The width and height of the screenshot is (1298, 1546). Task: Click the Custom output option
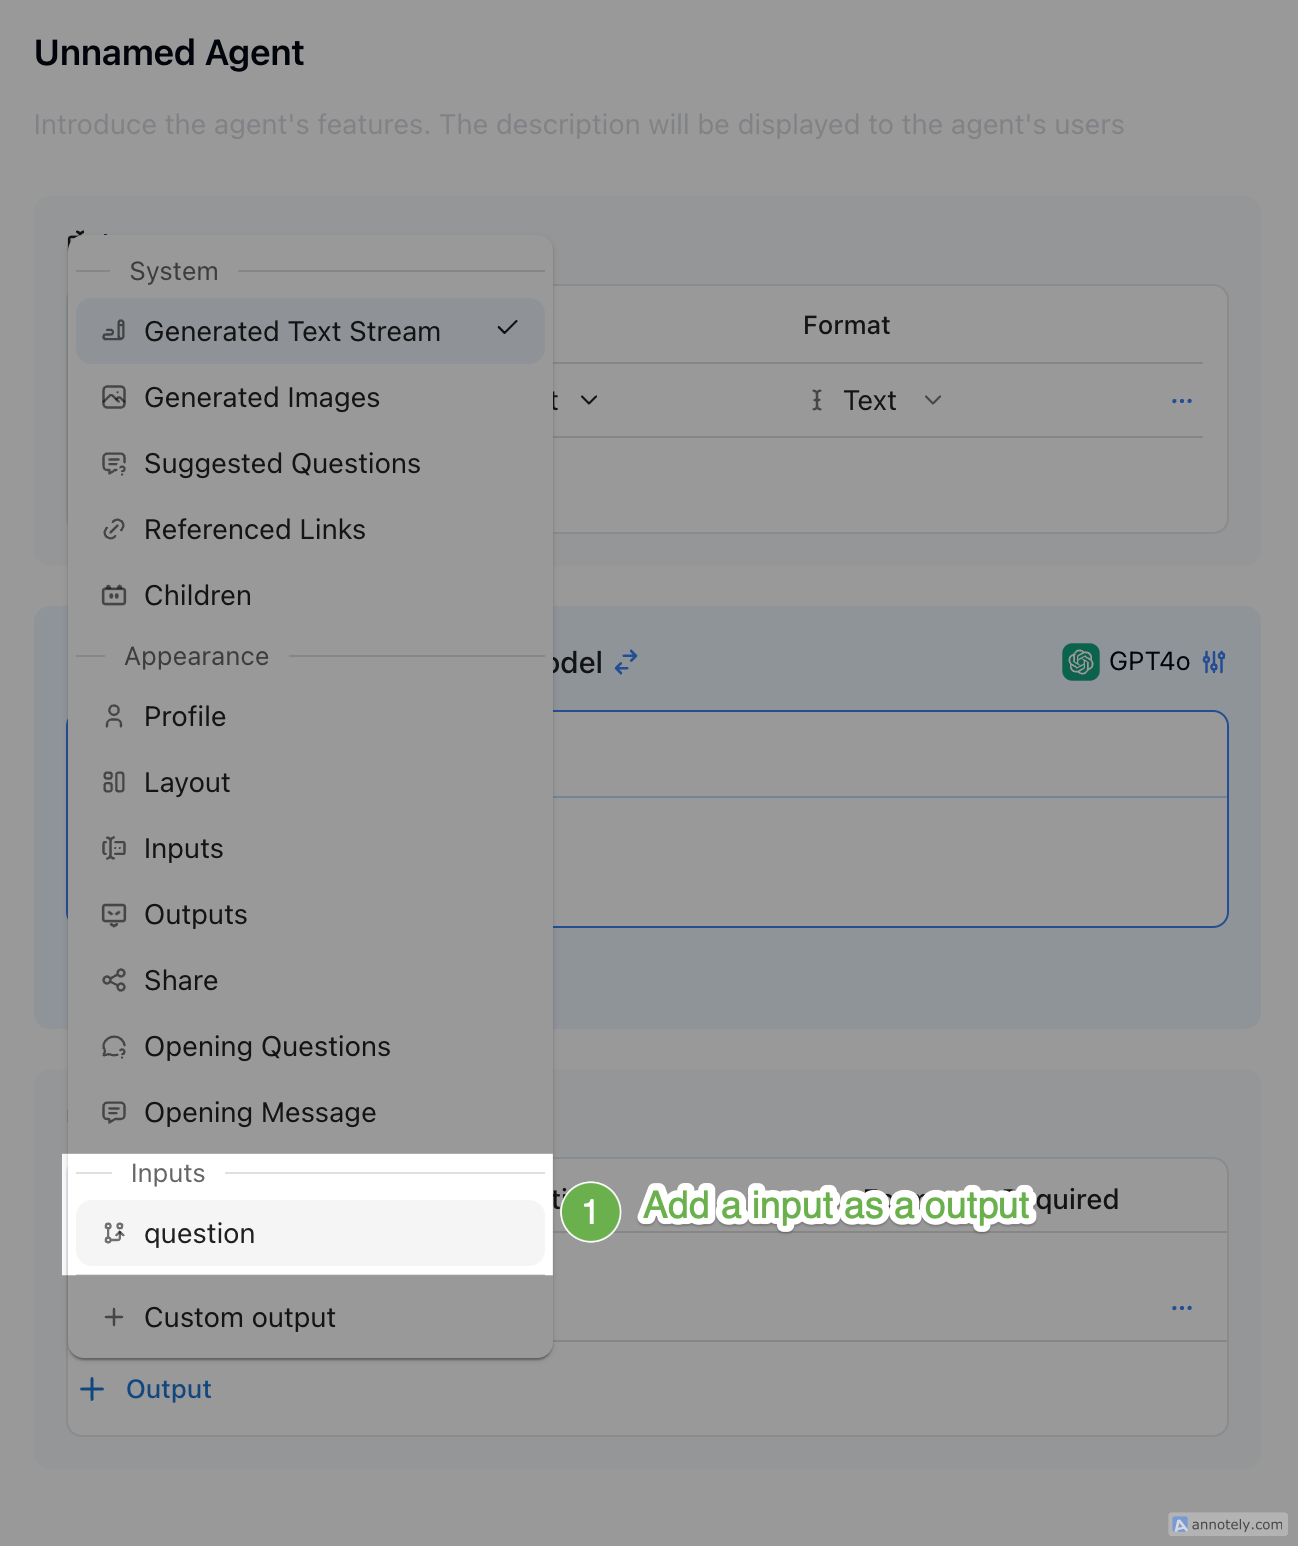[240, 1318]
